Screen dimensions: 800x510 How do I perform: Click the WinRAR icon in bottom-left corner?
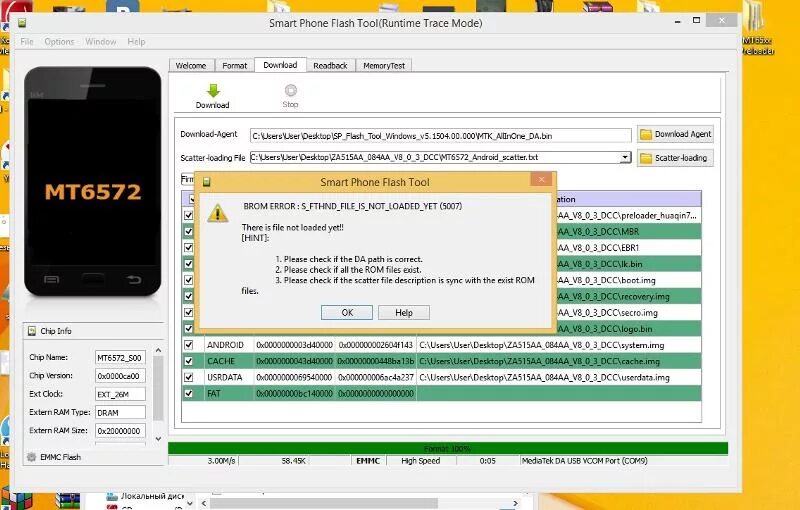[68, 501]
